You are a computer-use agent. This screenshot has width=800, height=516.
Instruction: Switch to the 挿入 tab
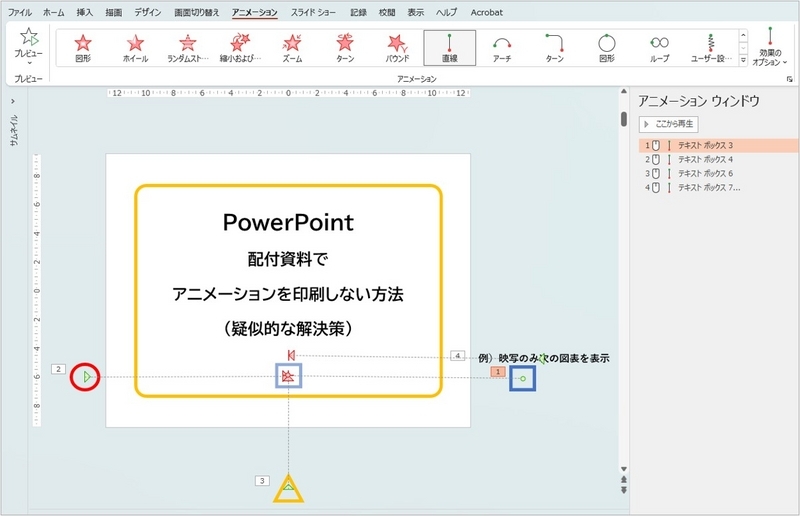85,12
